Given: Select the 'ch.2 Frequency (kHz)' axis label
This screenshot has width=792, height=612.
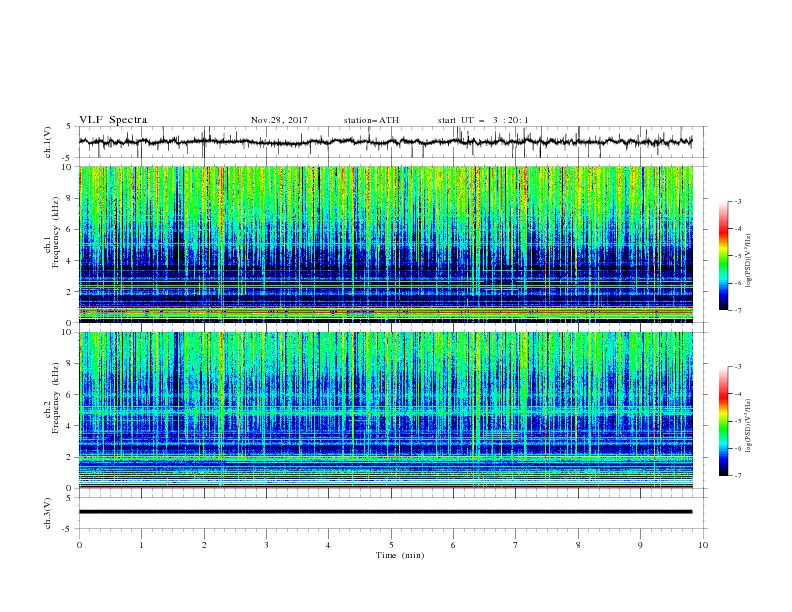Looking at the screenshot, I should coord(52,398).
